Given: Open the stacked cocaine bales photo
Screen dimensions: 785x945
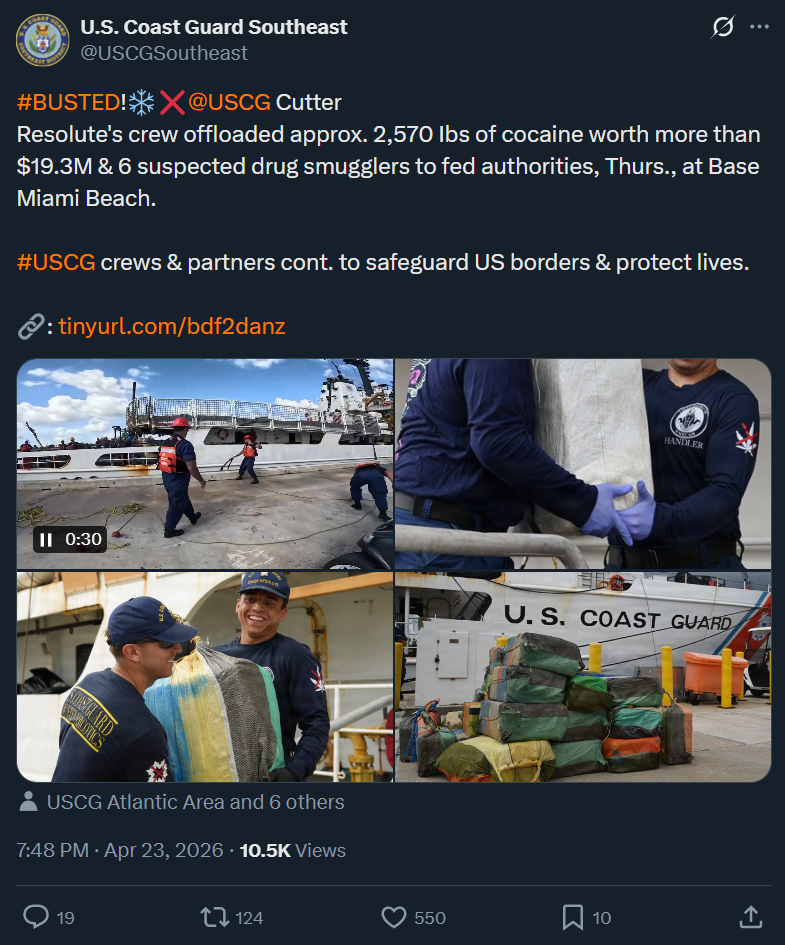Looking at the screenshot, I should tap(583, 677).
